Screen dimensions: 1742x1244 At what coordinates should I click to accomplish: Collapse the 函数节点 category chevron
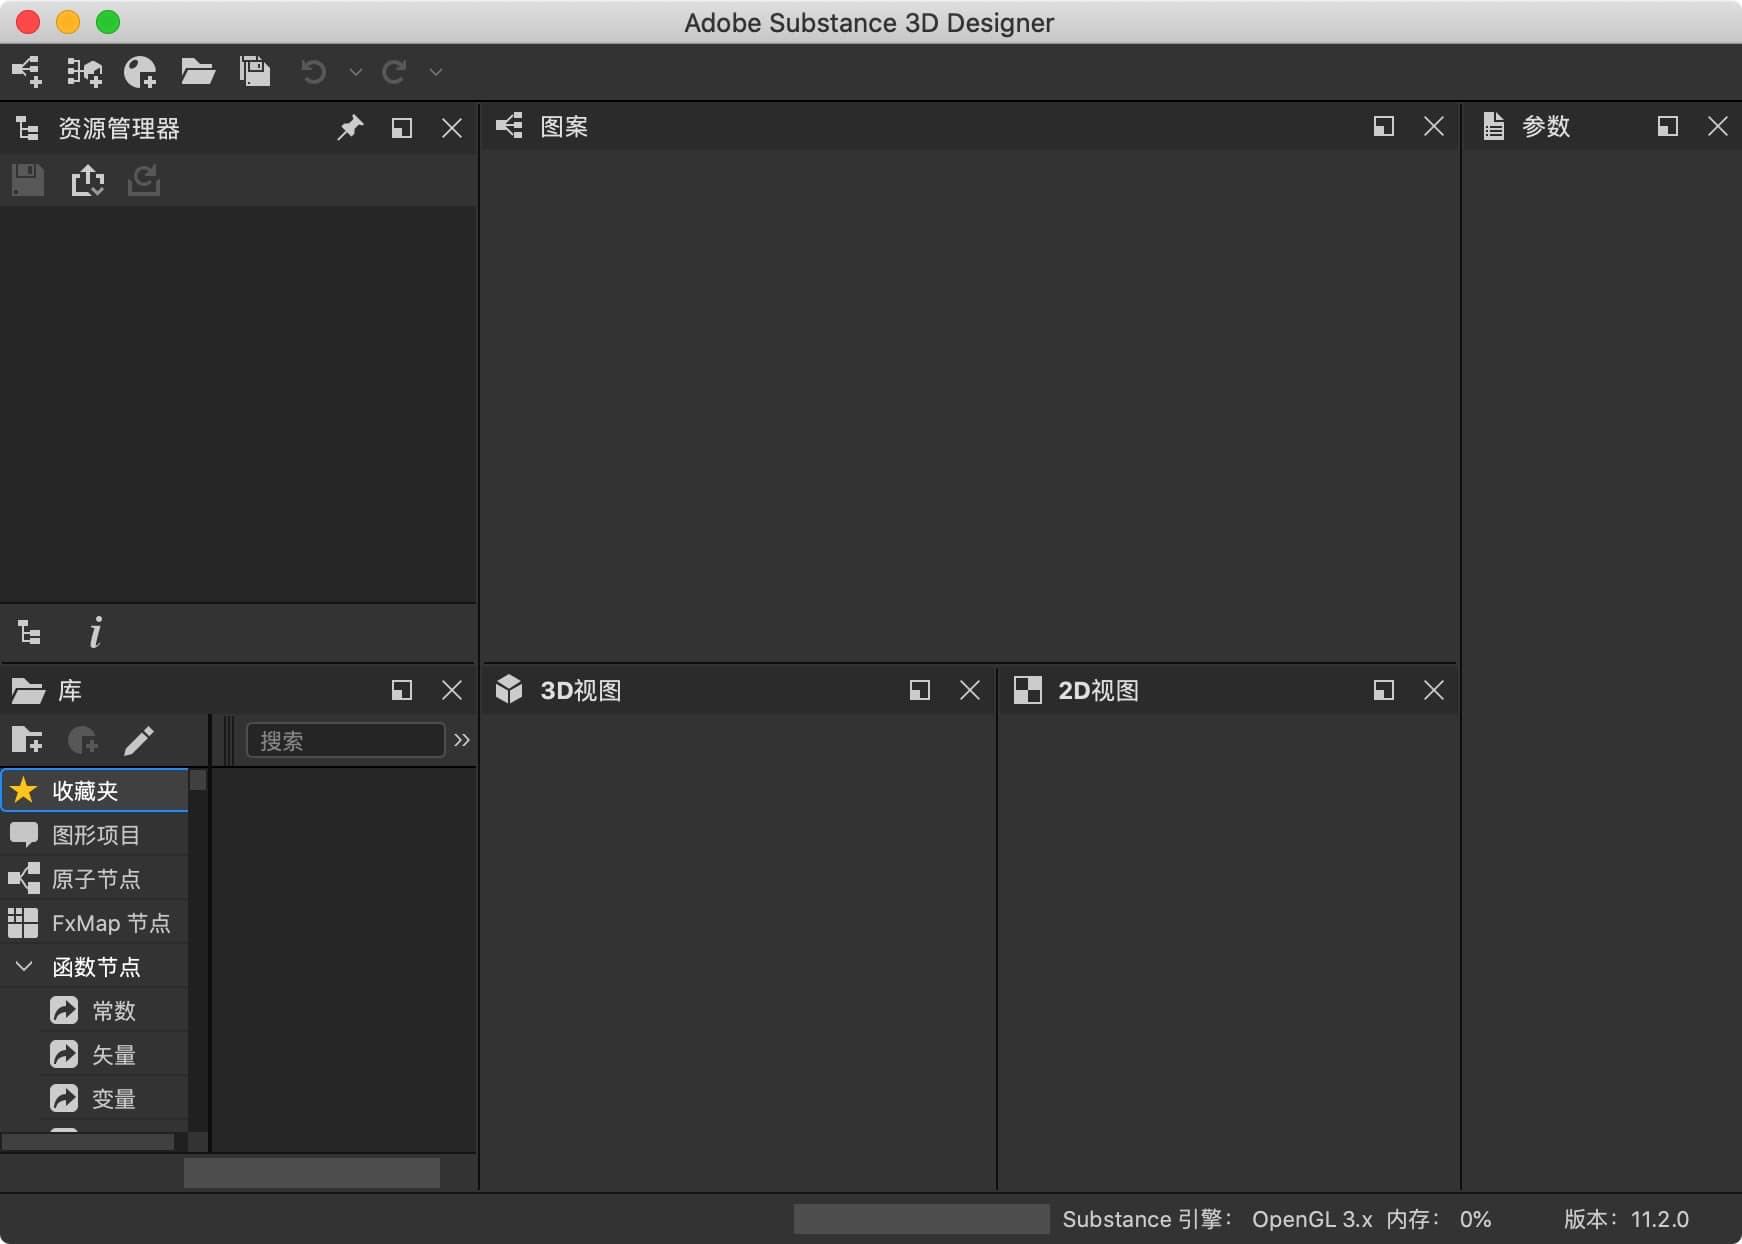(x=24, y=966)
